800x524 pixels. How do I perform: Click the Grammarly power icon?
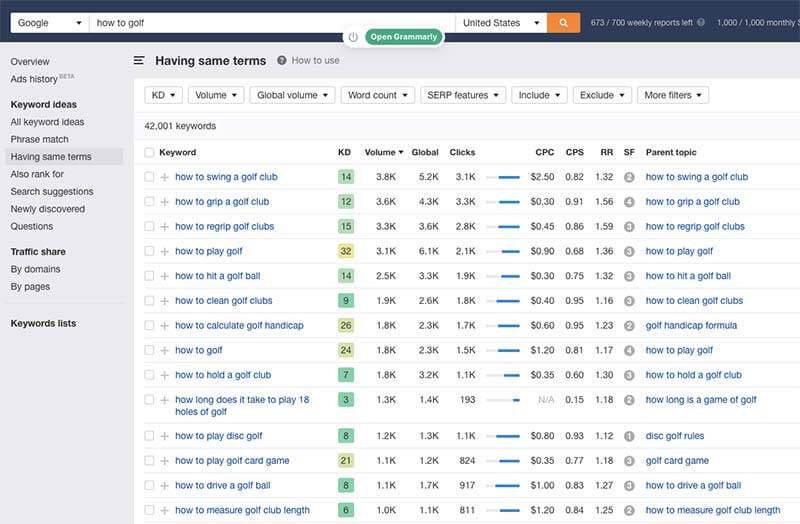click(x=352, y=37)
